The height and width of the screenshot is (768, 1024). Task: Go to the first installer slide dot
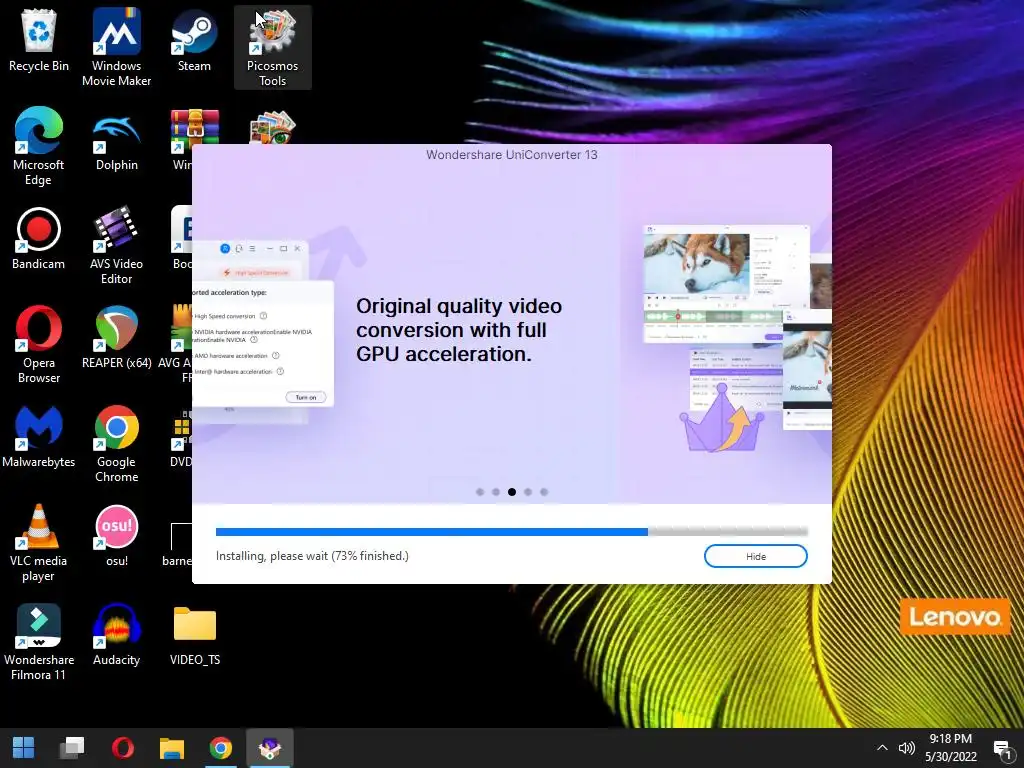[x=480, y=492]
